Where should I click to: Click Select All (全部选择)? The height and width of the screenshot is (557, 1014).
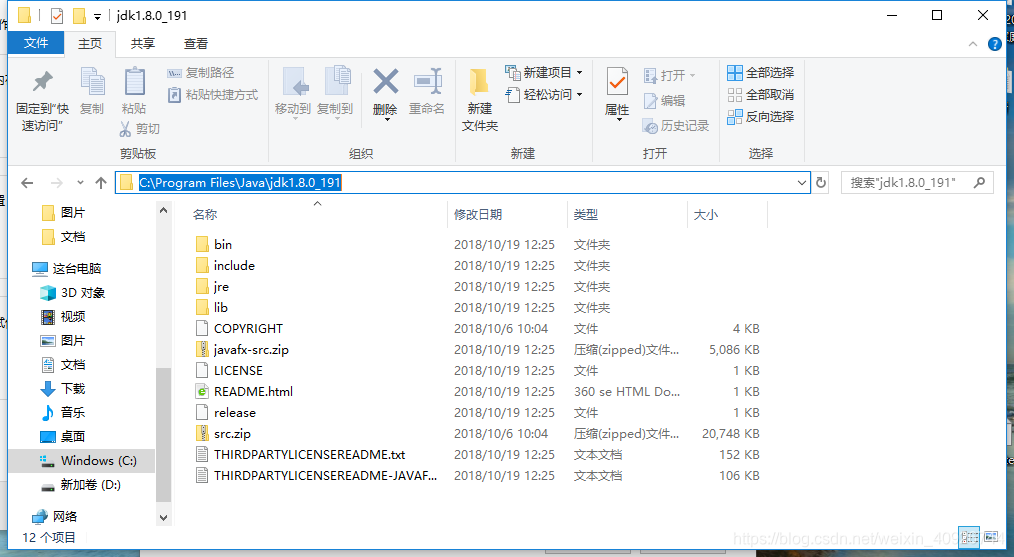(760, 72)
